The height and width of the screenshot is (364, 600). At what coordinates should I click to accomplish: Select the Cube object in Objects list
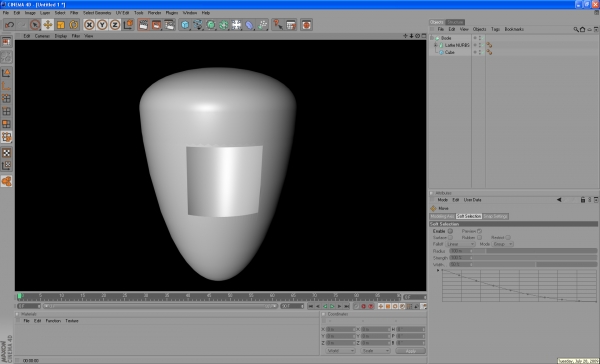450,52
